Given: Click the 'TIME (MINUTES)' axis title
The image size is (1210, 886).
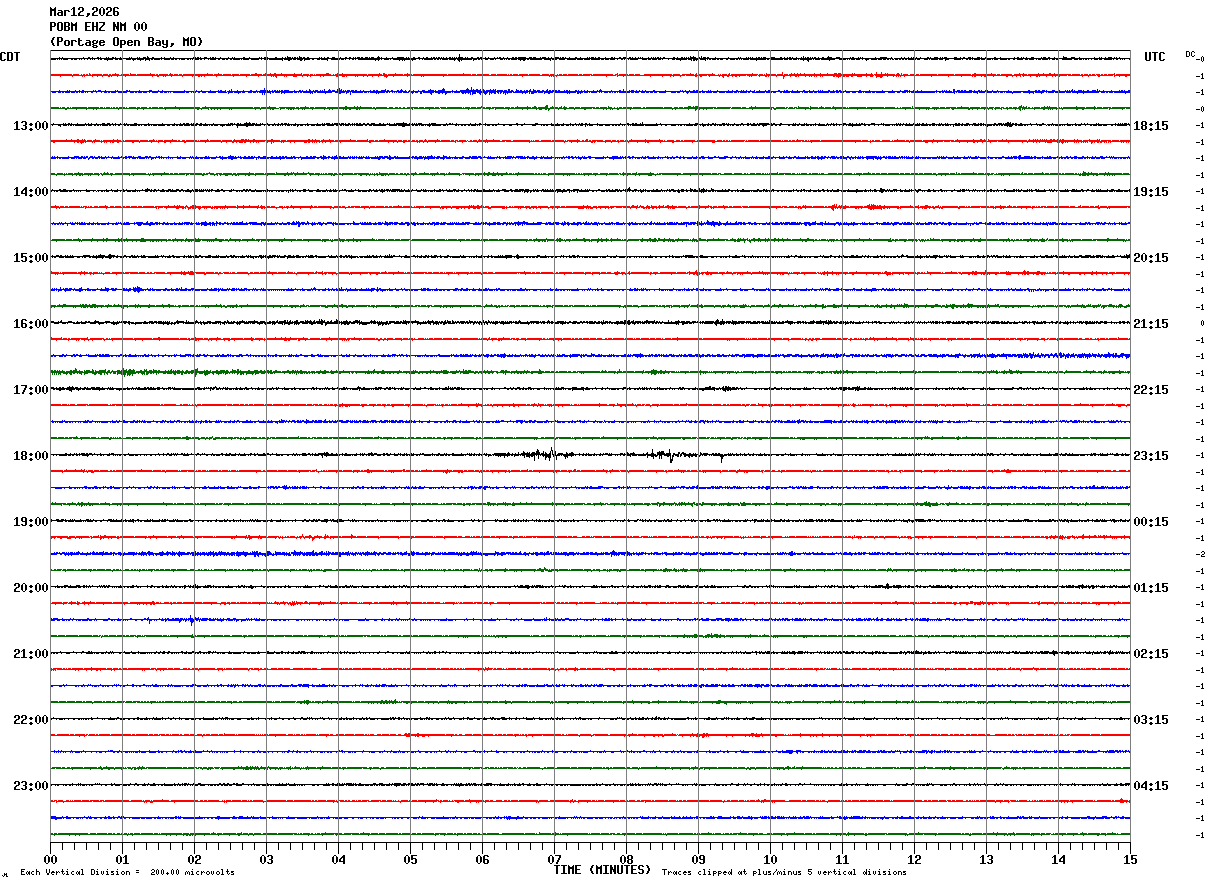Looking at the screenshot, I should [602, 870].
